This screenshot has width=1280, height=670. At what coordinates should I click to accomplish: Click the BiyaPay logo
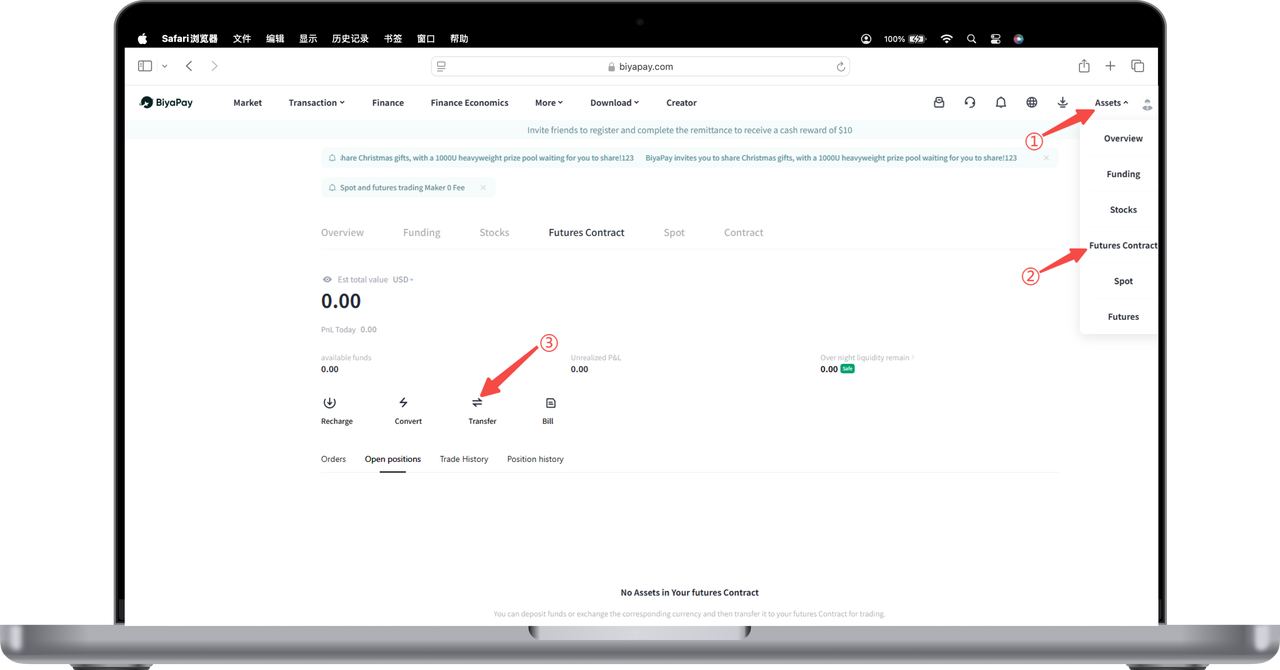pos(166,102)
